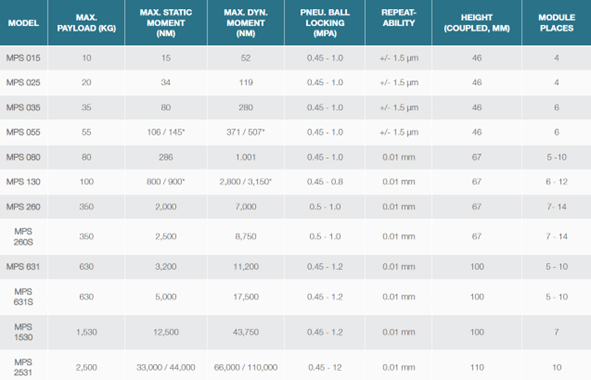Click the MPS 631 row label

[x=23, y=267]
